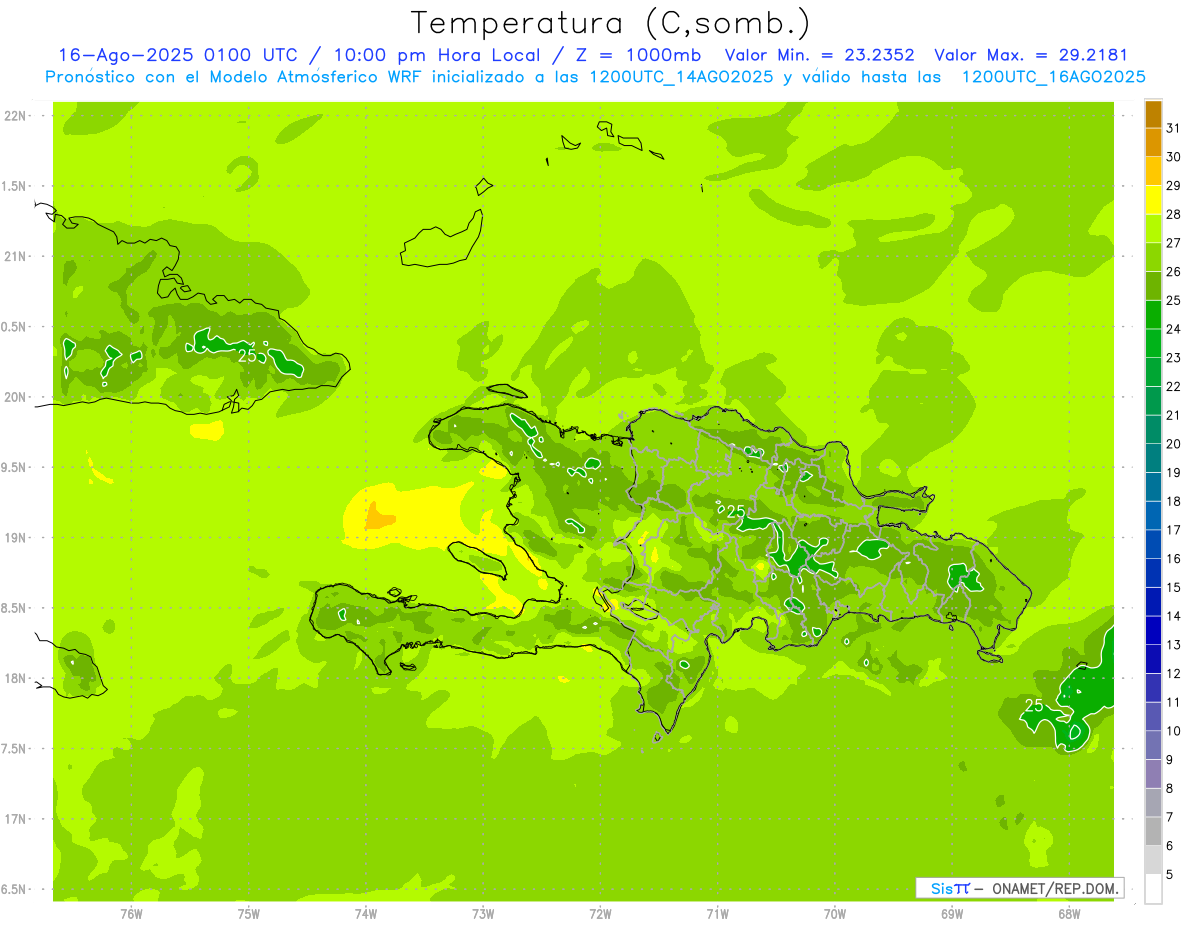Viewport: 1200px width, 927px height.
Task: Click the '27' label on the color bar
Action: 1174,243
